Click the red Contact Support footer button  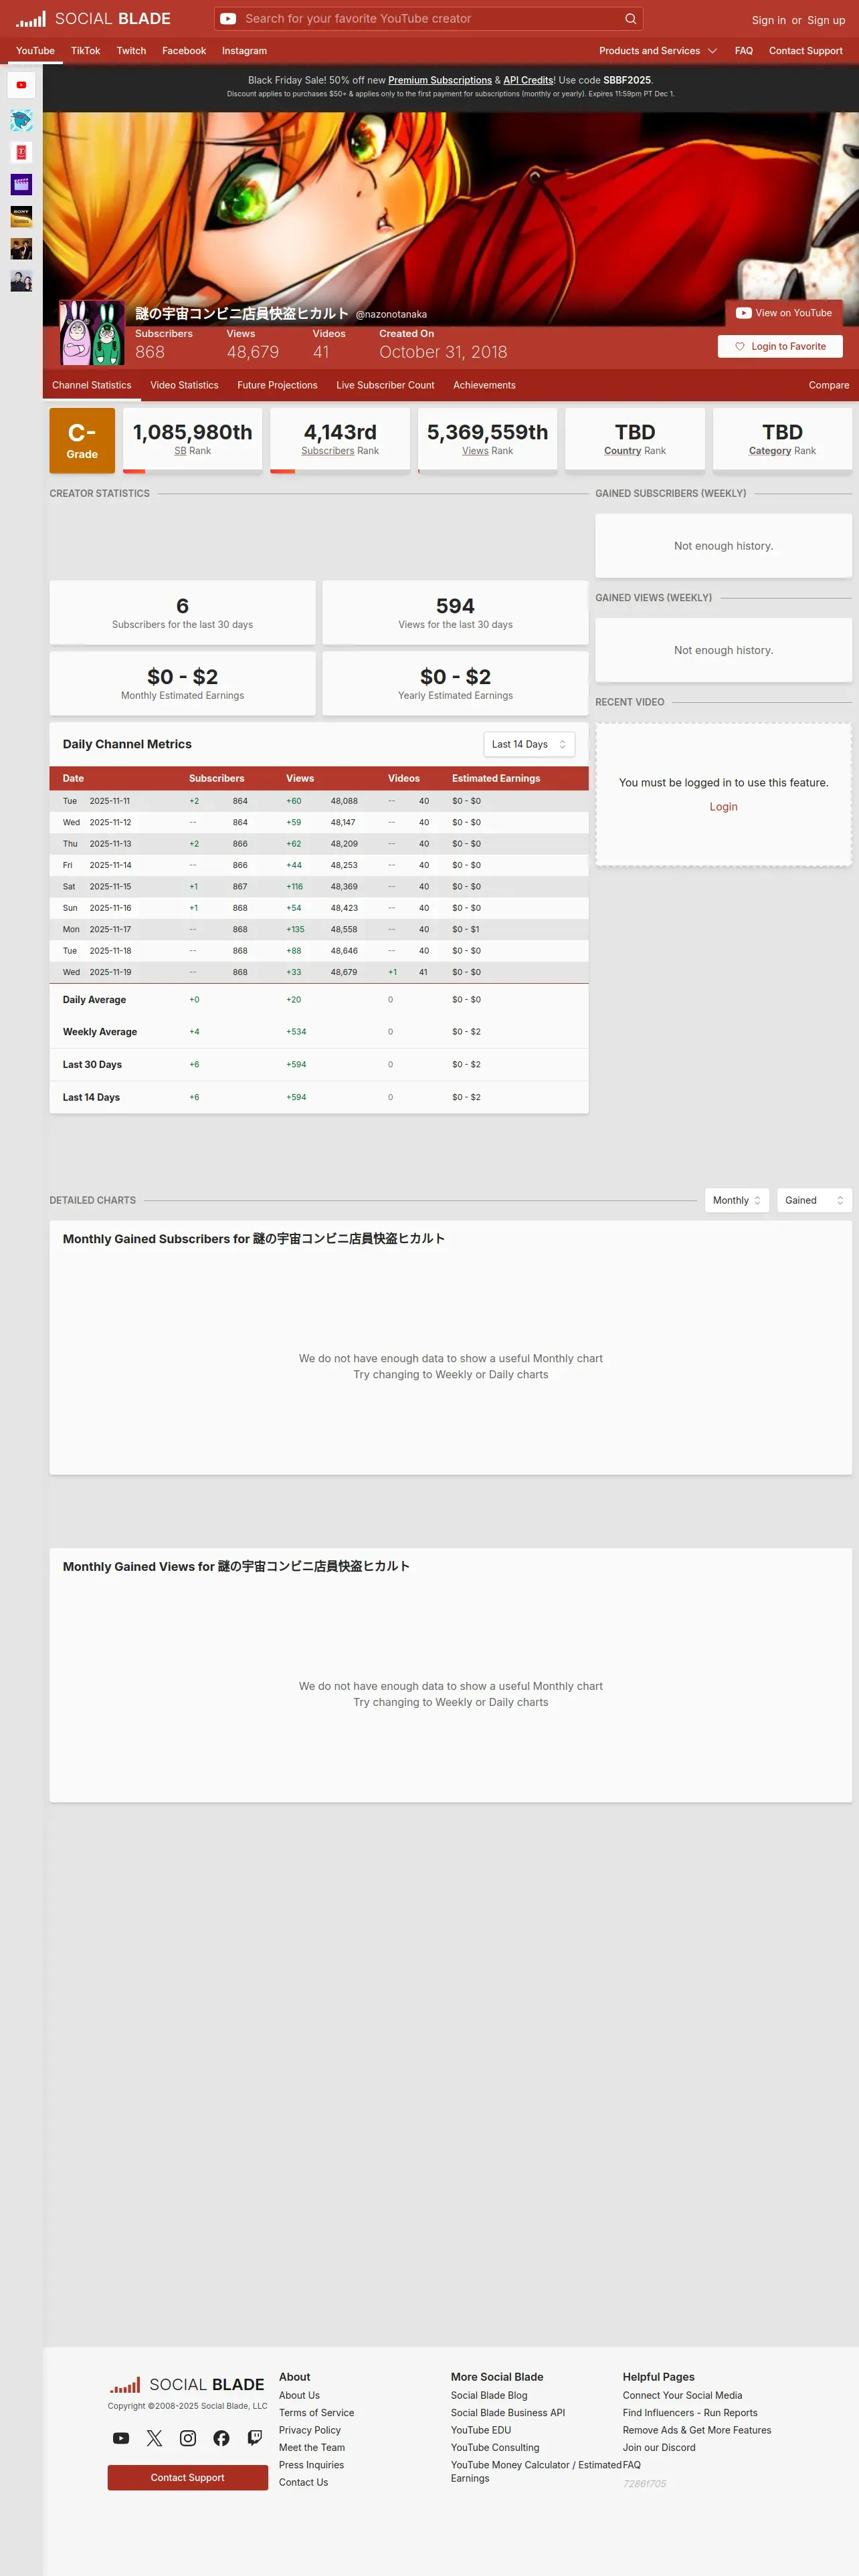(188, 2477)
